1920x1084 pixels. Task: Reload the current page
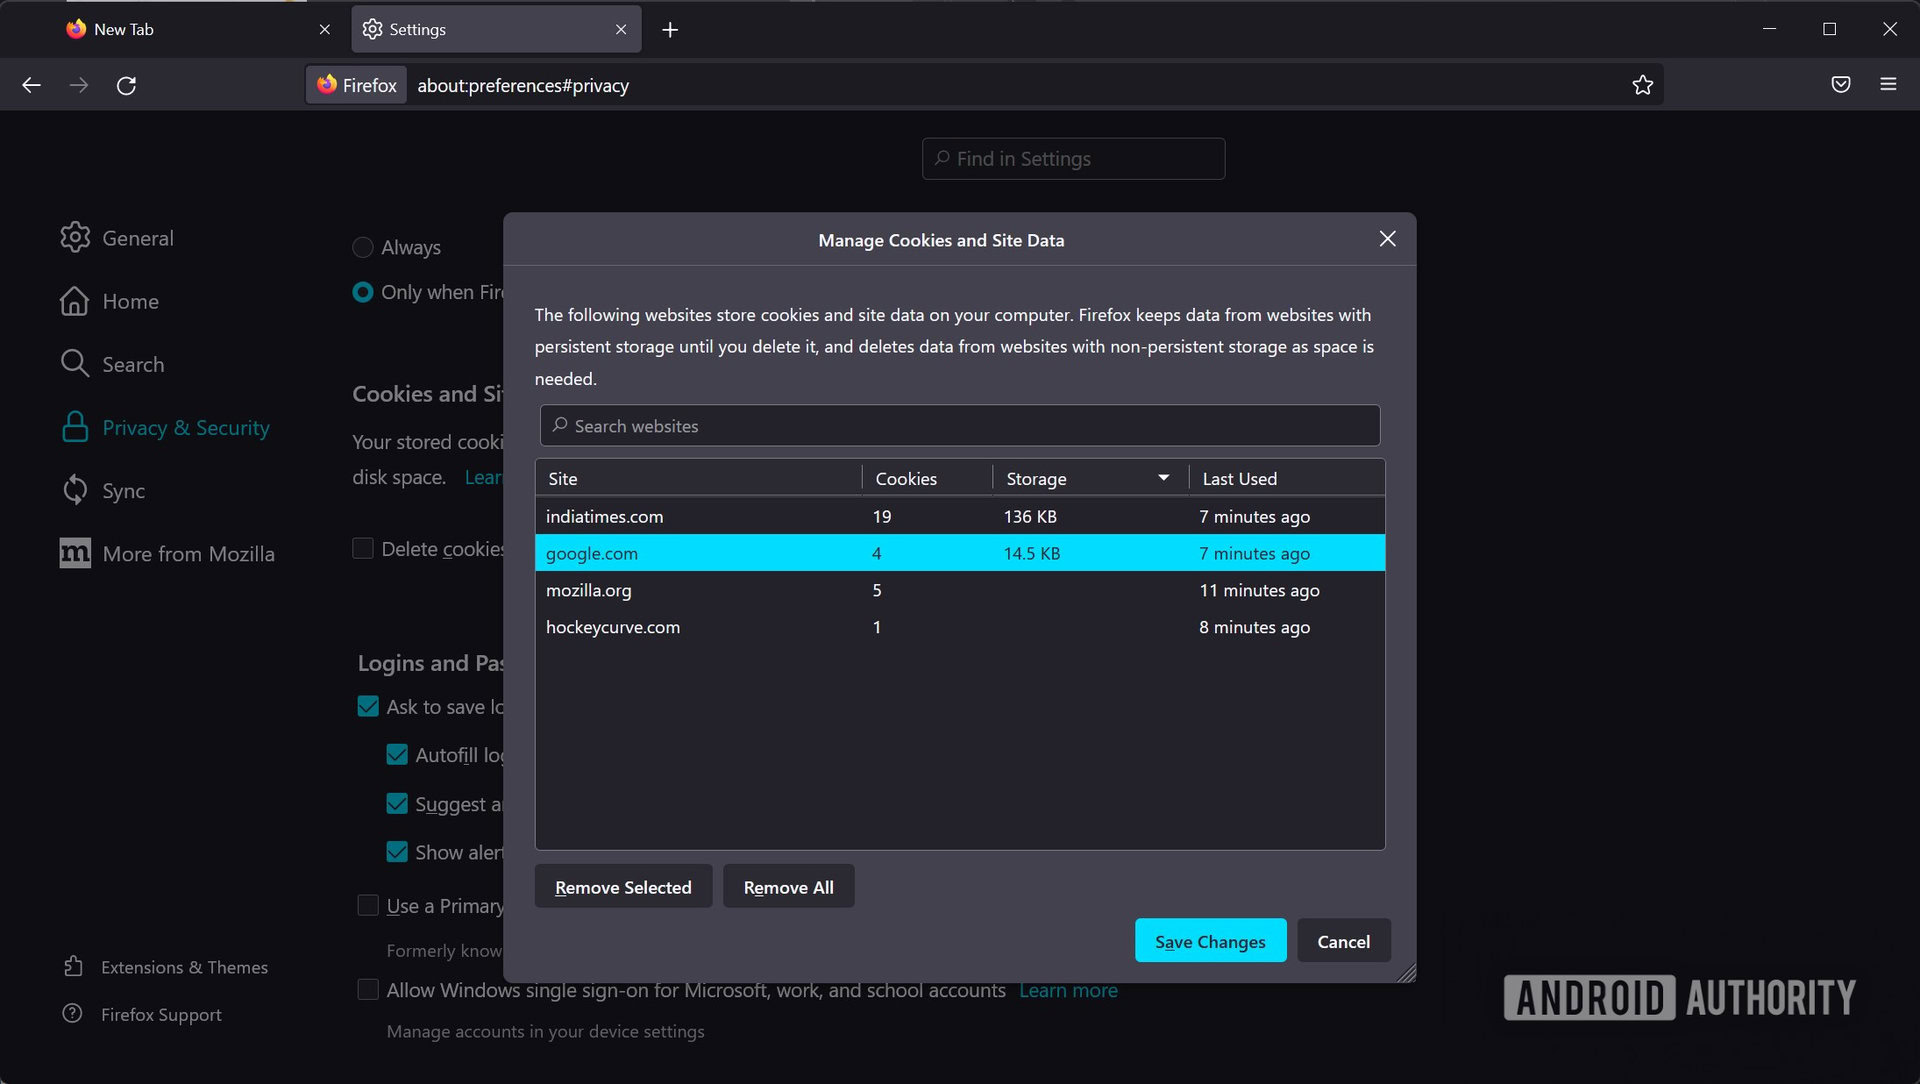126,85
